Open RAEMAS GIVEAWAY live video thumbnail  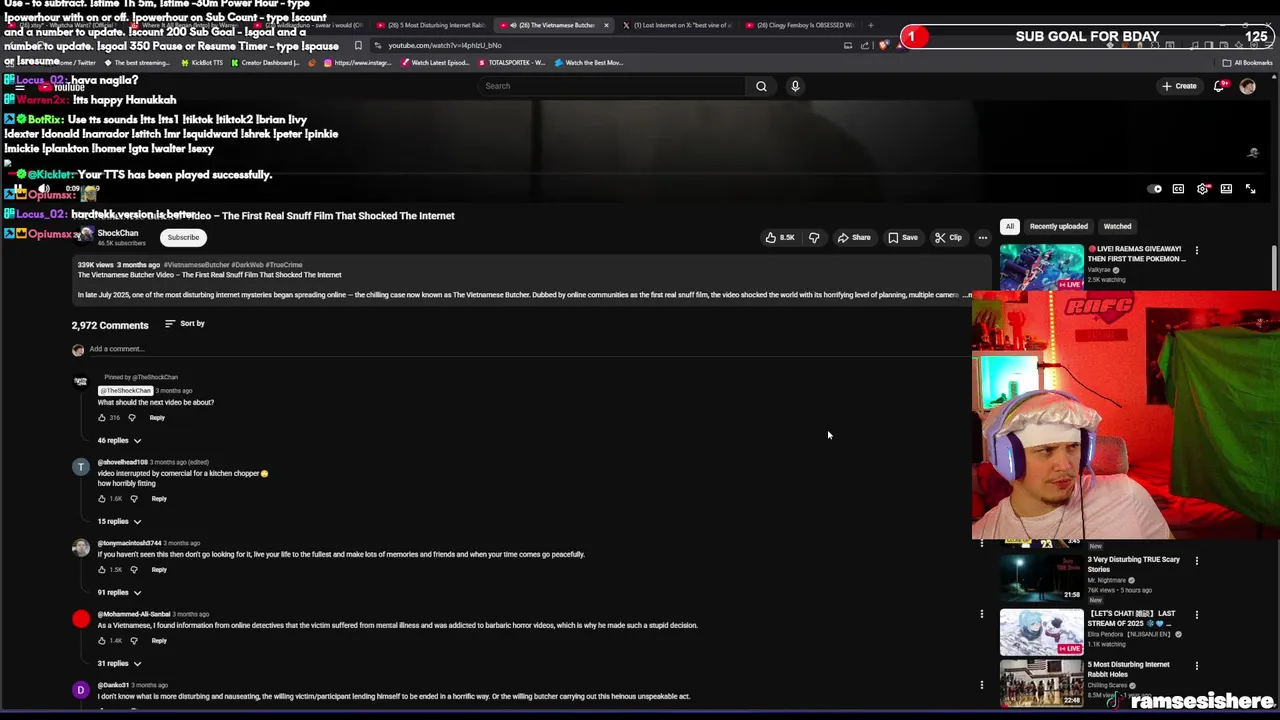1041,267
